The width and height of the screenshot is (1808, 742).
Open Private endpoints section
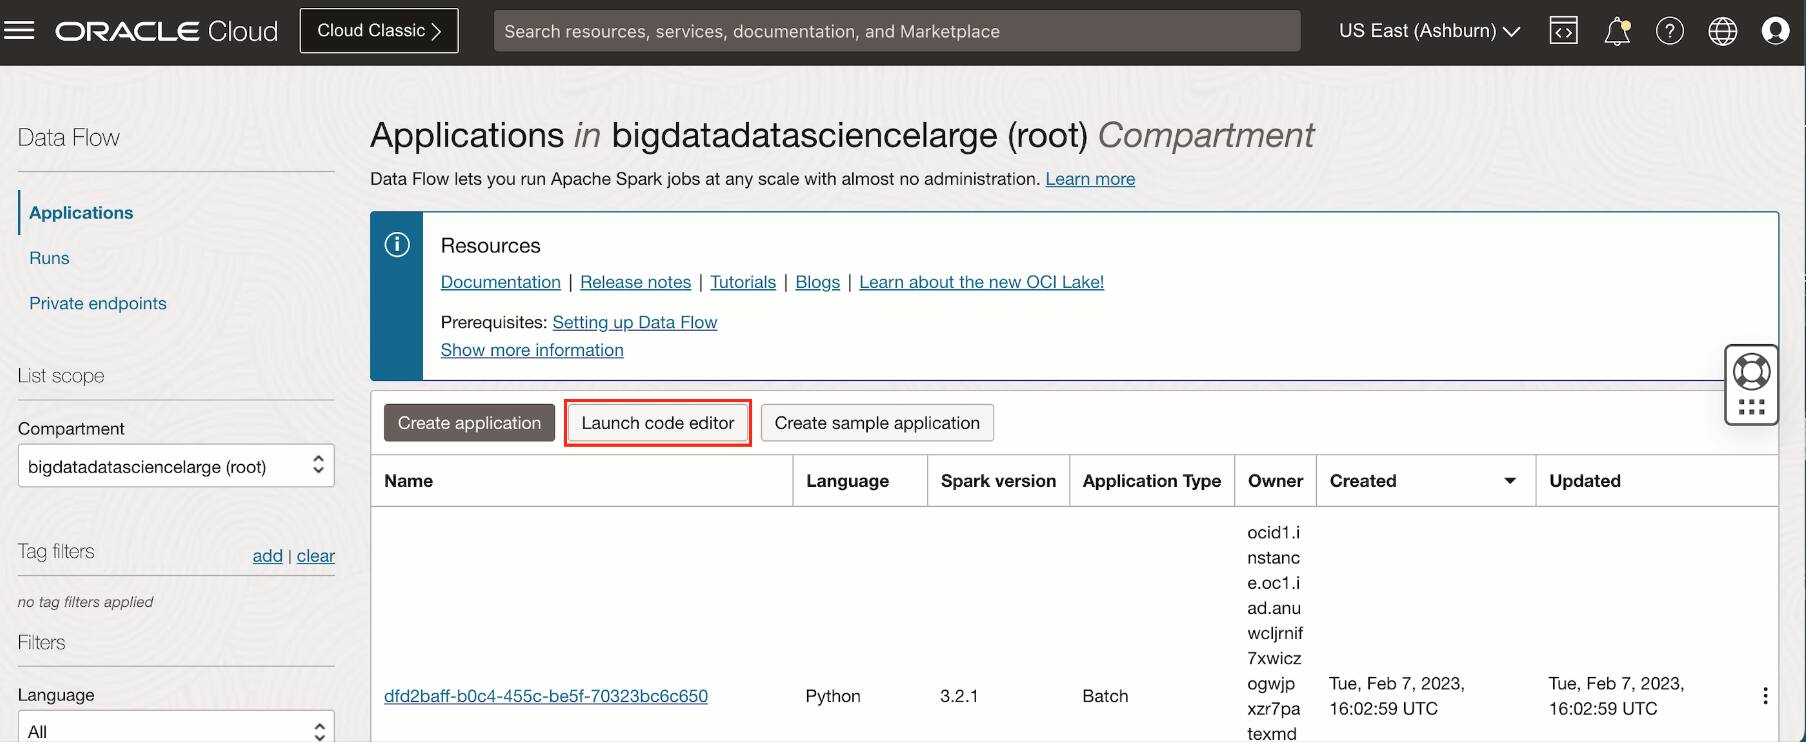(98, 303)
